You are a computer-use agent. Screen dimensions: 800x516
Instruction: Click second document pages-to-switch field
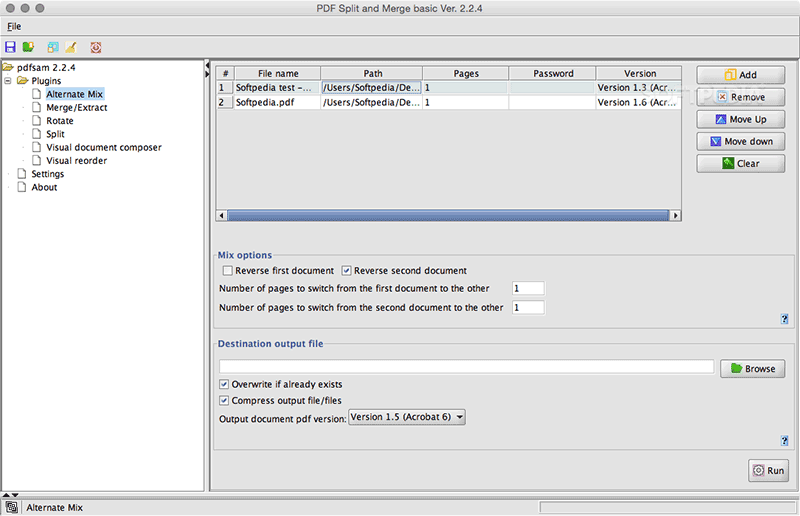pos(528,307)
